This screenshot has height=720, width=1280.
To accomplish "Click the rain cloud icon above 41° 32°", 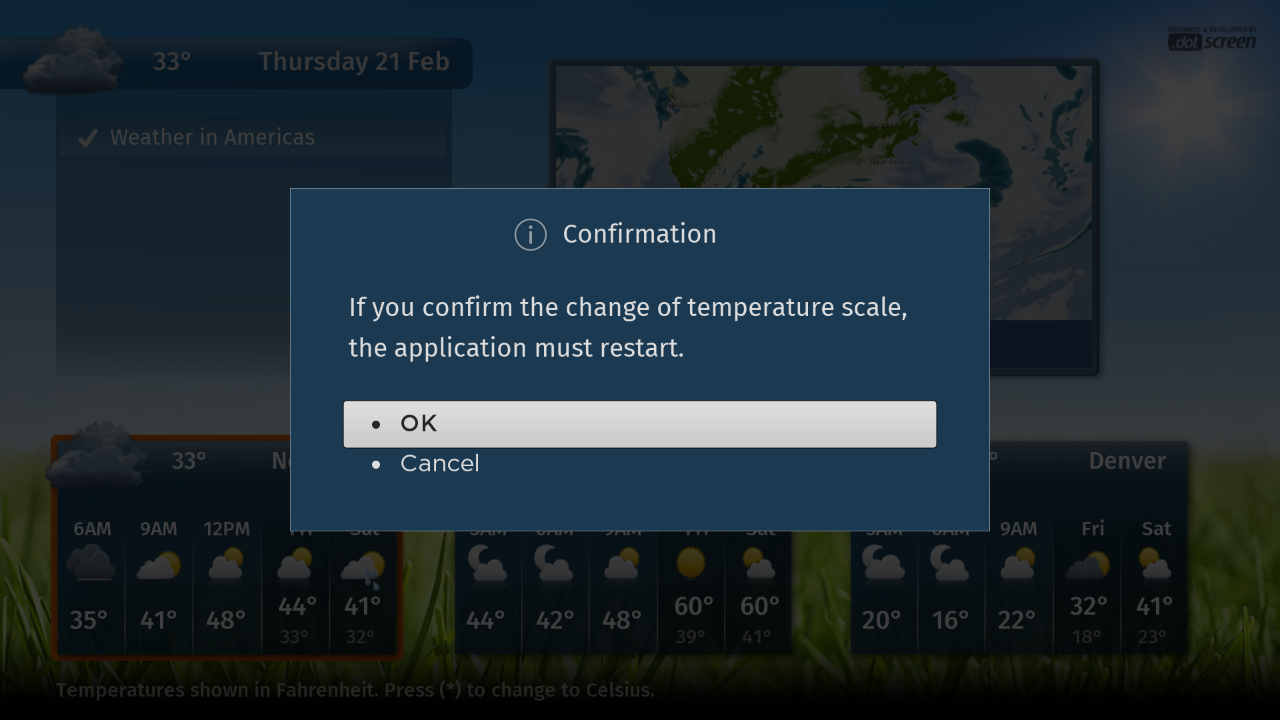I will 362,568.
